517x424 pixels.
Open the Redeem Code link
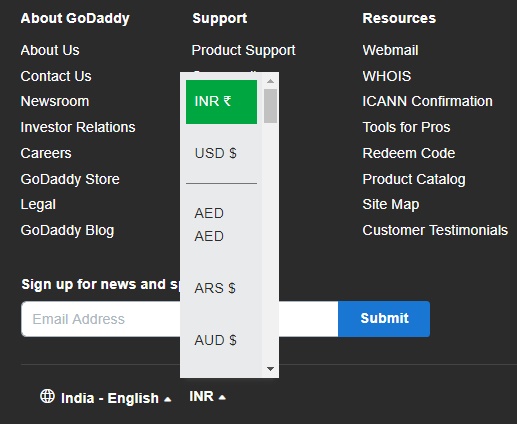[409, 153]
